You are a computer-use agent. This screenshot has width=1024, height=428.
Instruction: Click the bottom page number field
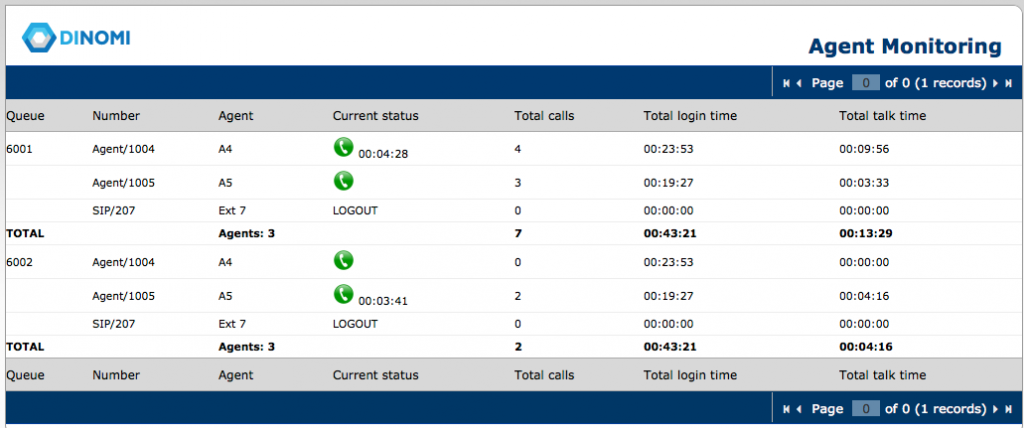click(x=866, y=408)
